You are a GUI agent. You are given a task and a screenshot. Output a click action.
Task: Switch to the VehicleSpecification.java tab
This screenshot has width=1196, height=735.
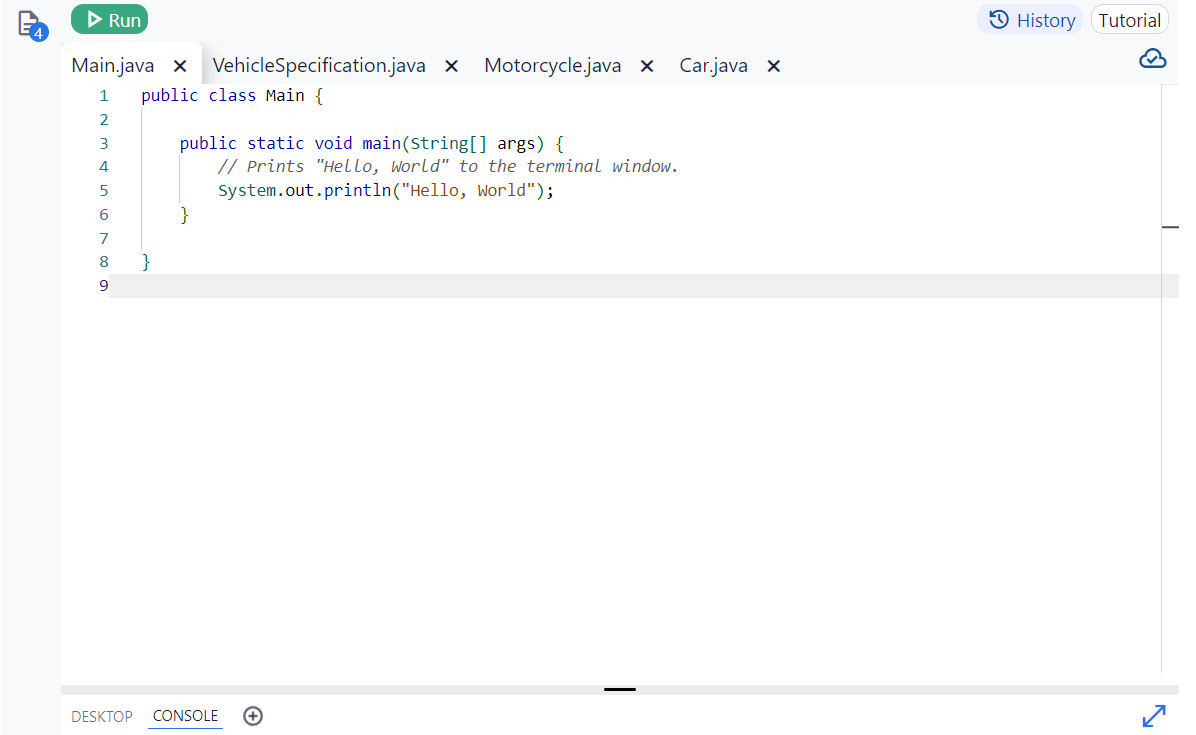pyautogui.click(x=319, y=66)
